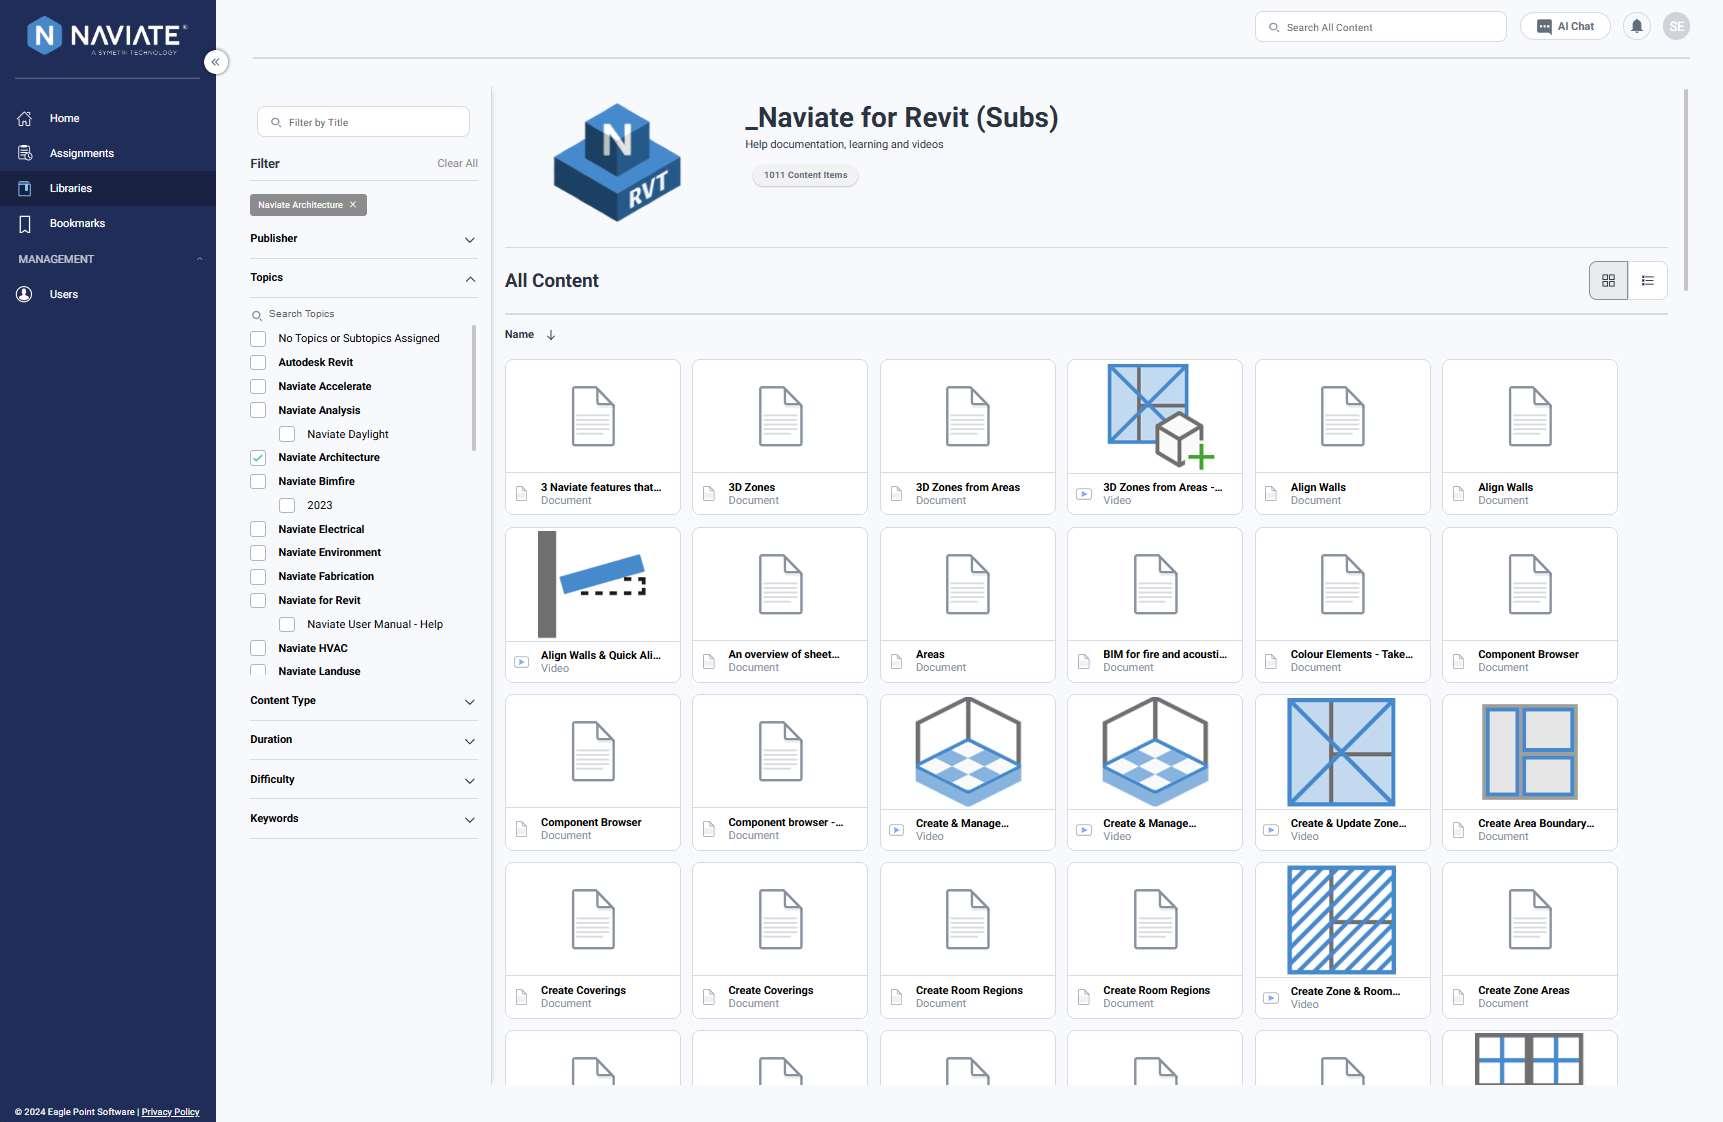This screenshot has width=1723, height=1122.
Task: Open the SE user avatar menu
Action: pyautogui.click(x=1676, y=27)
